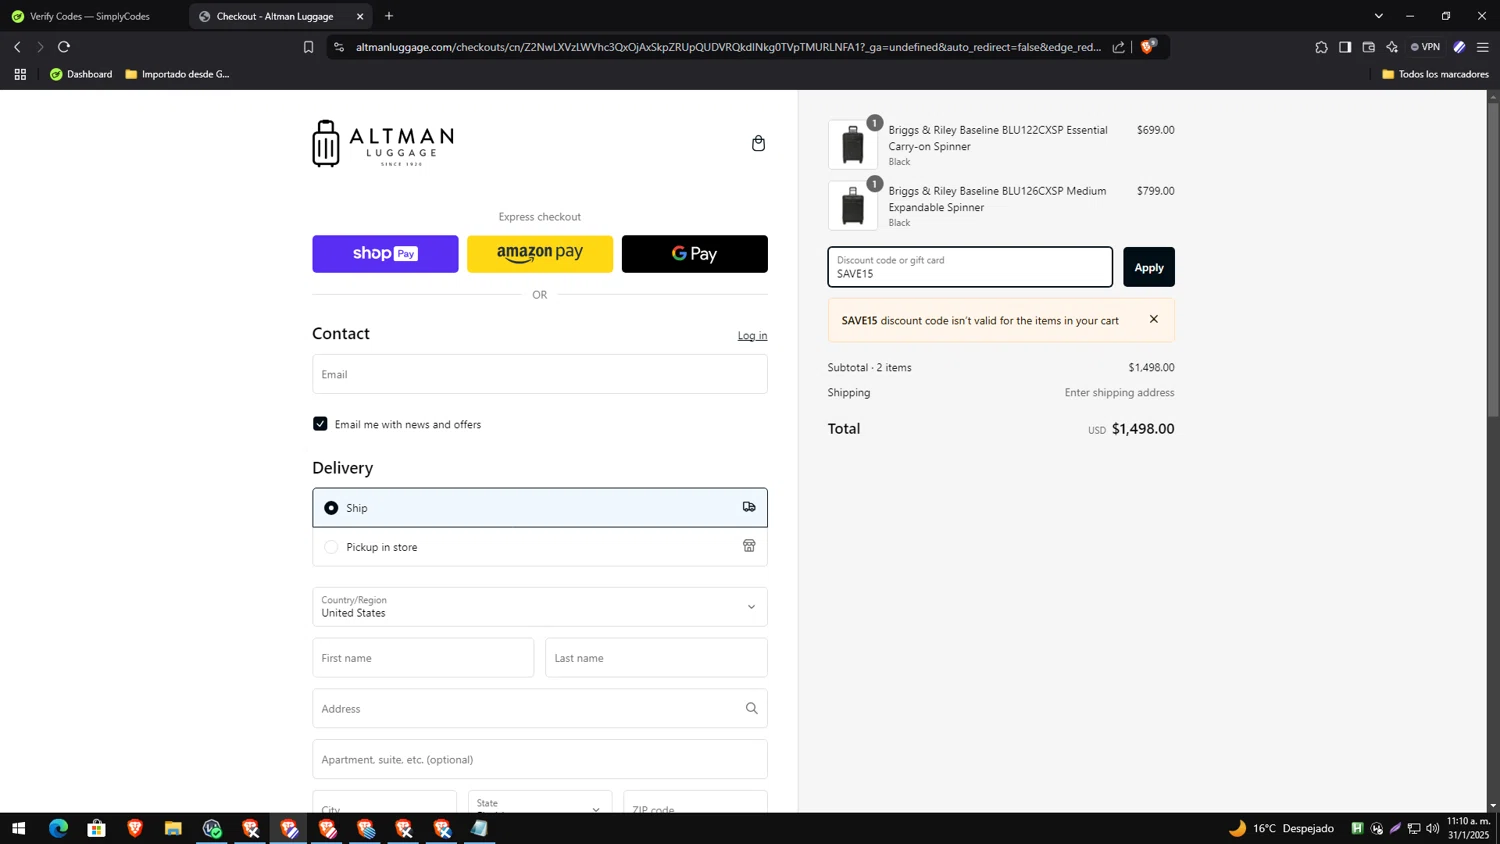This screenshot has height=844, width=1500.
Task: Go back to the previous page
Action: tap(17, 47)
